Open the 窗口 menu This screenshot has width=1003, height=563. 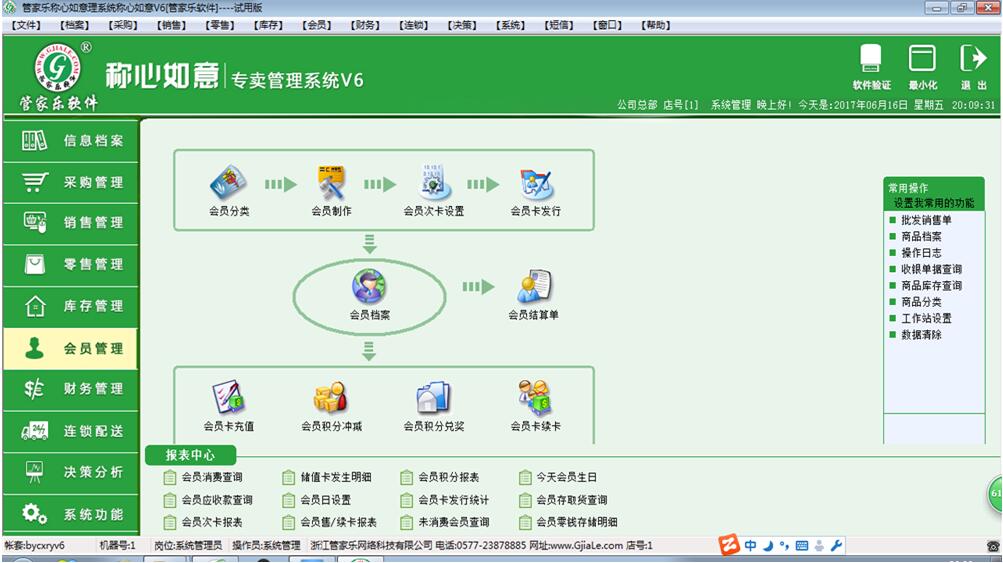tap(608, 25)
